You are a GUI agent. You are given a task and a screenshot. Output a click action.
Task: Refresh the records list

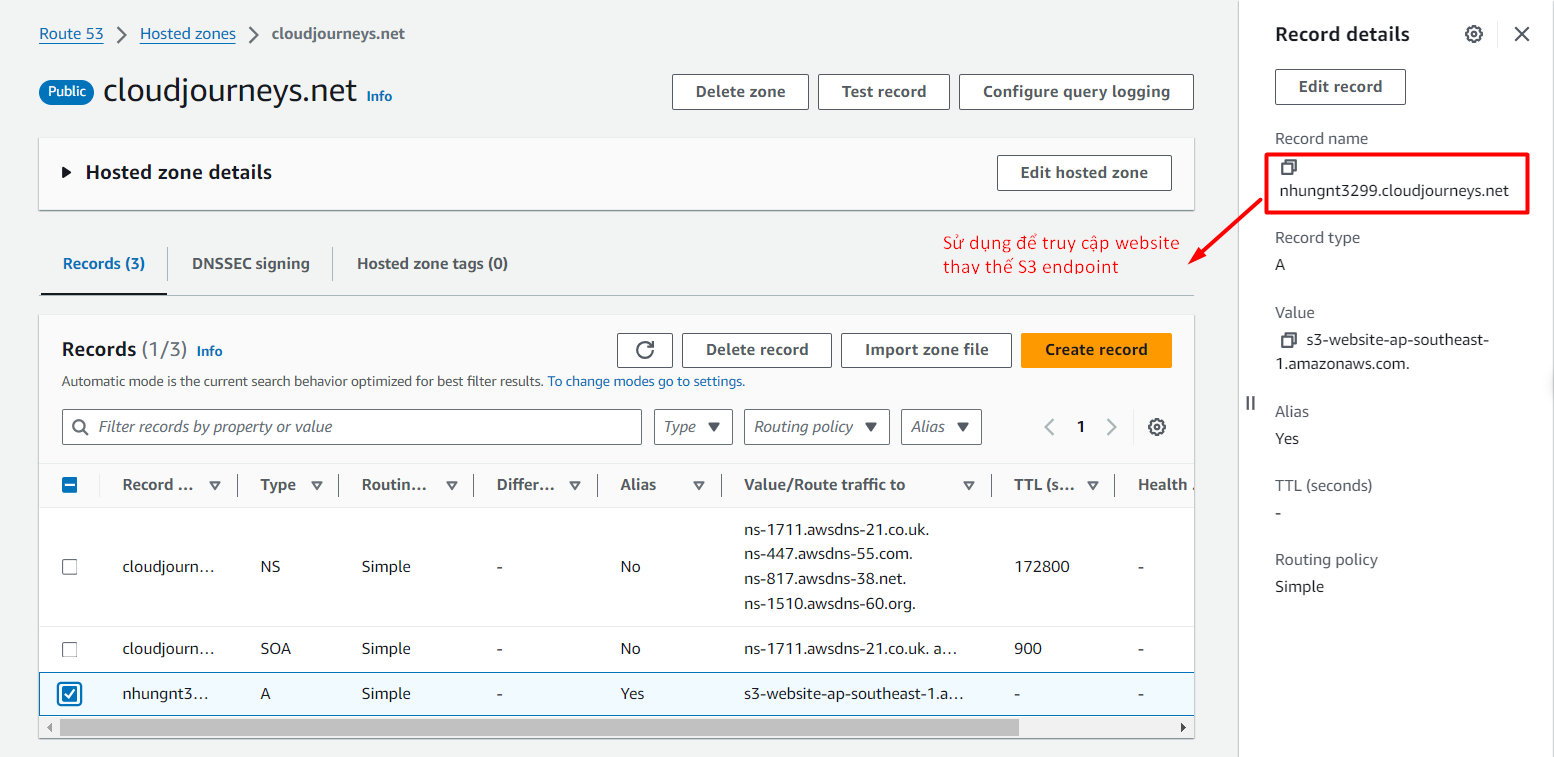(x=645, y=350)
